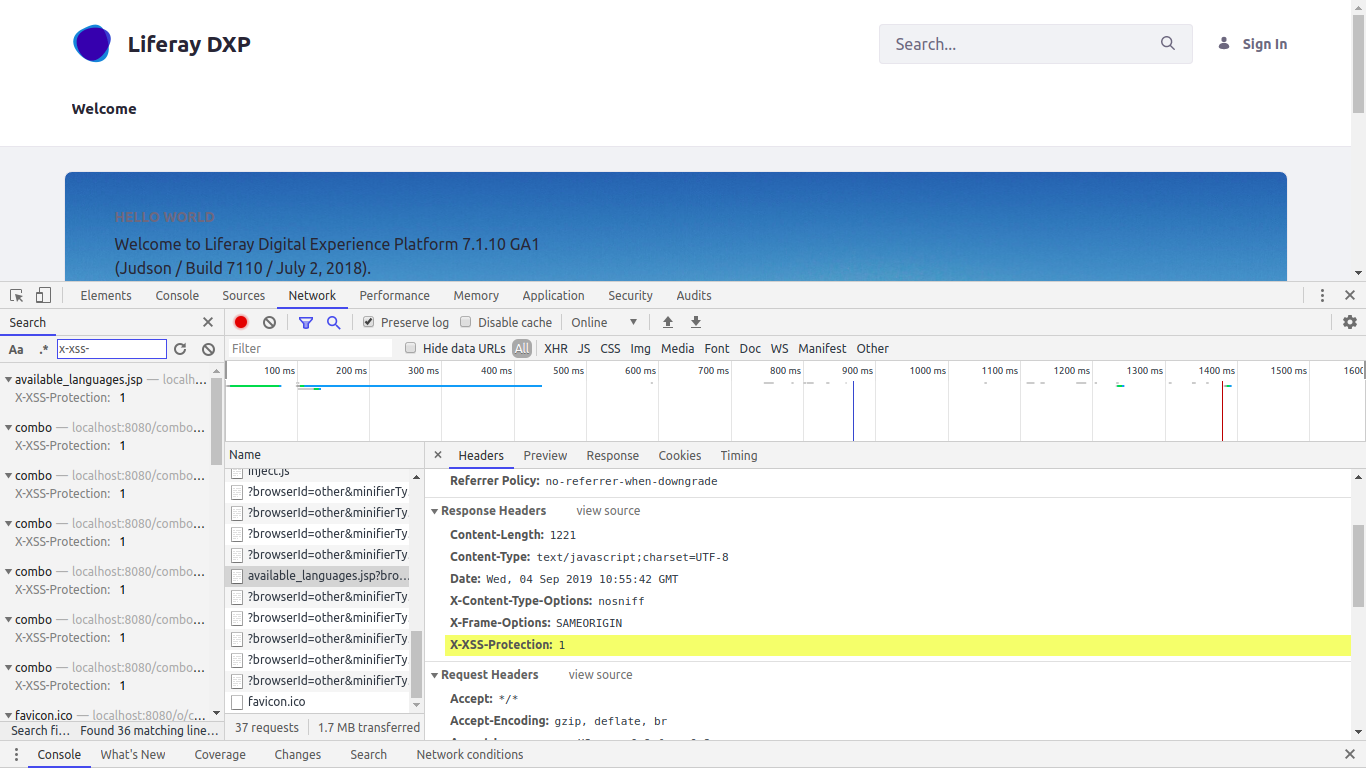Filter requests by Img type
This screenshot has height=768, width=1366.
tap(641, 348)
